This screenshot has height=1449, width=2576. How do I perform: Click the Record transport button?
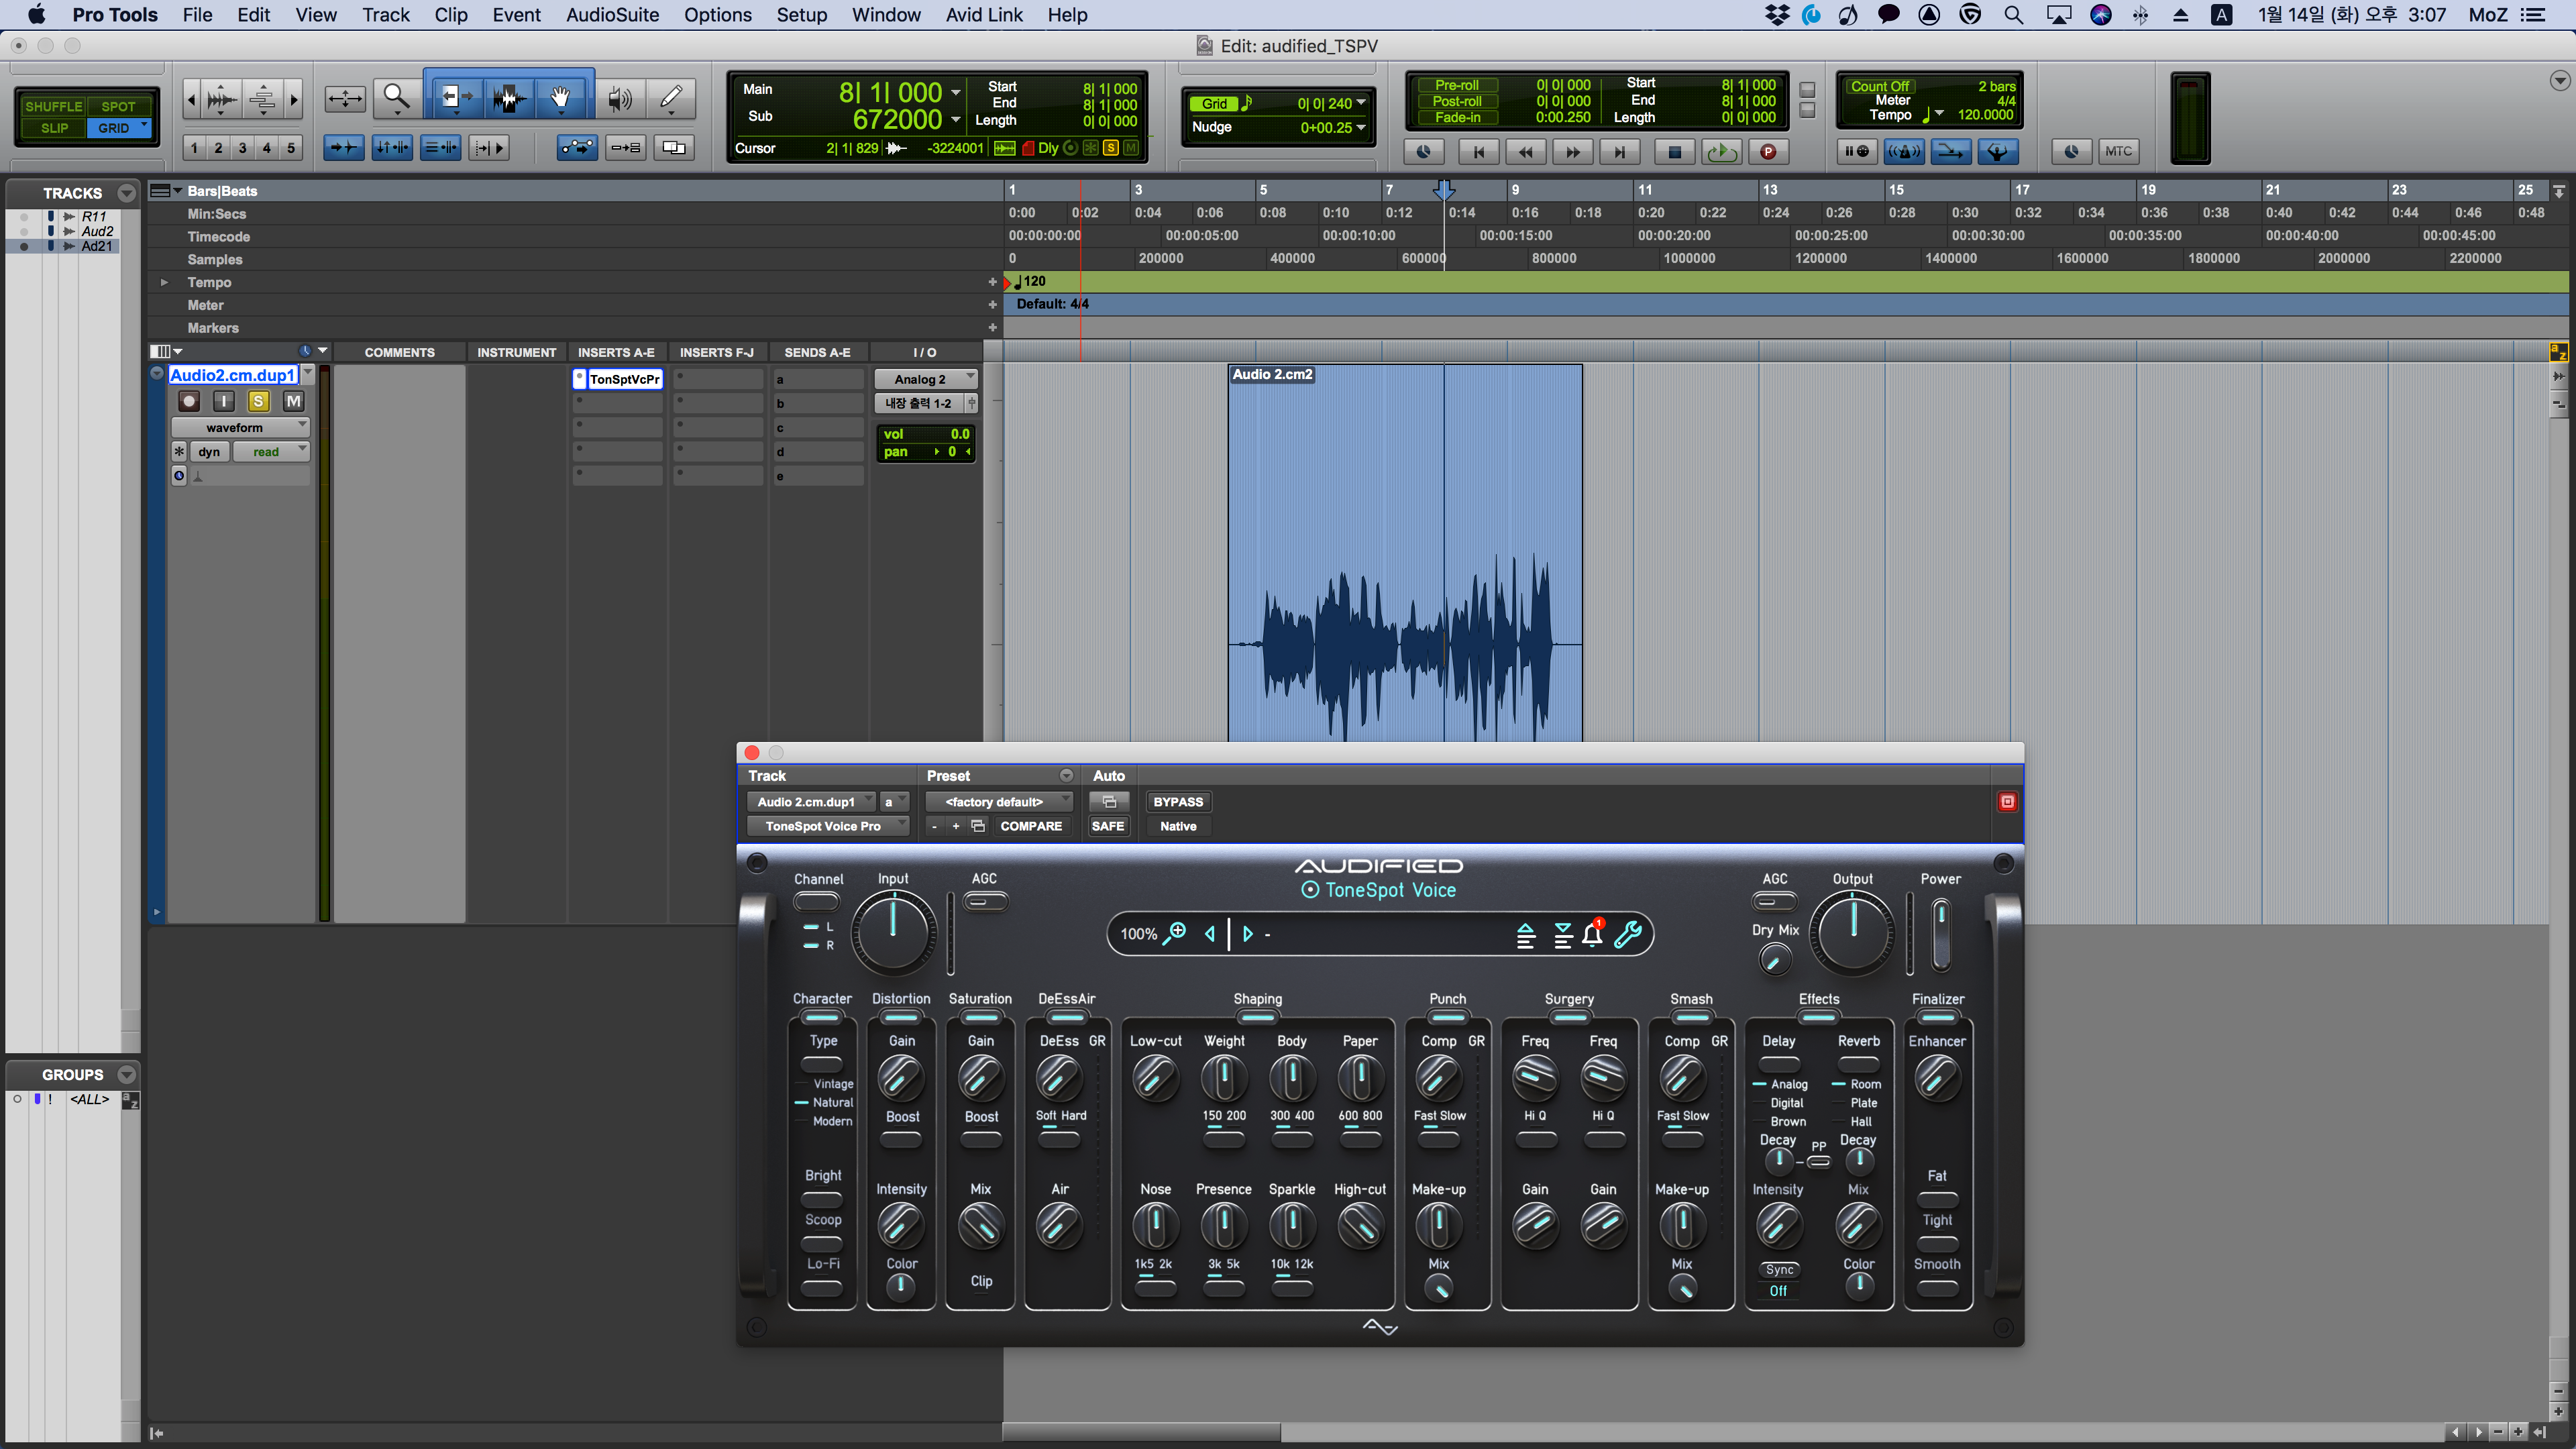pos(1768,152)
